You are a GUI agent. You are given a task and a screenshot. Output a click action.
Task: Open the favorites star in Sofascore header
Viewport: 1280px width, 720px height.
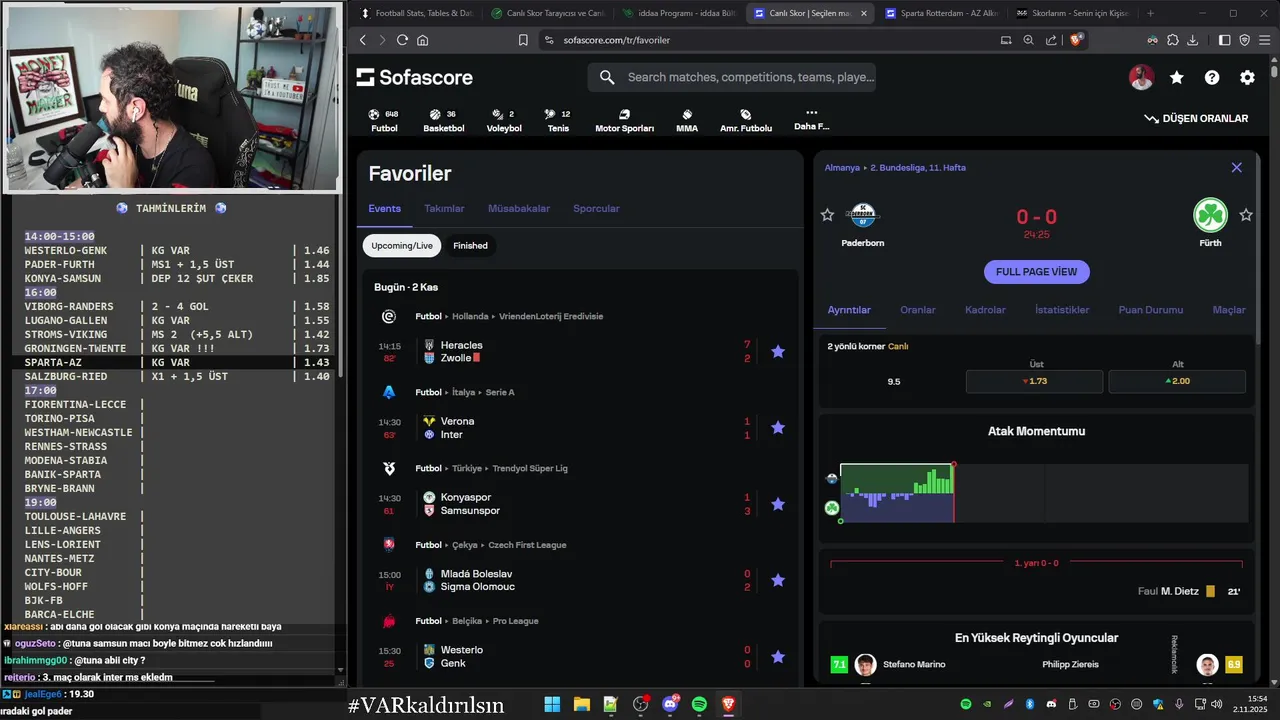click(x=1177, y=77)
